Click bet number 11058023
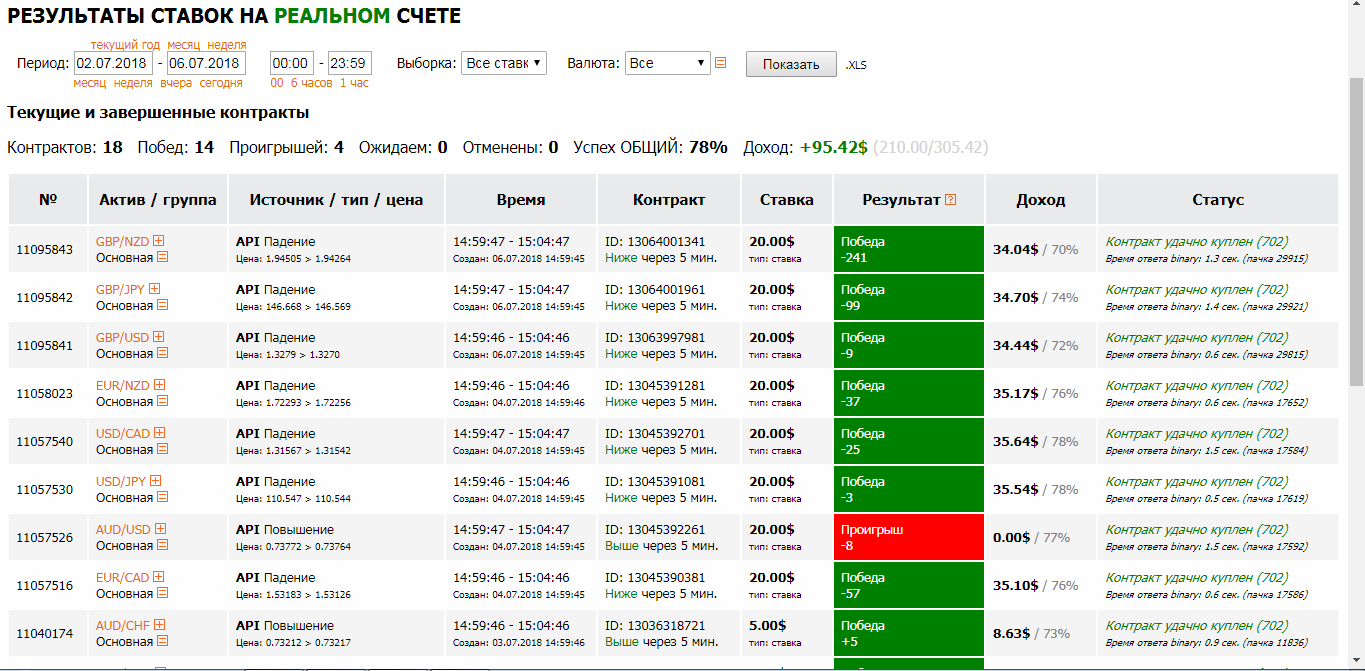Viewport: 1365px width, 671px height. (x=44, y=393)
